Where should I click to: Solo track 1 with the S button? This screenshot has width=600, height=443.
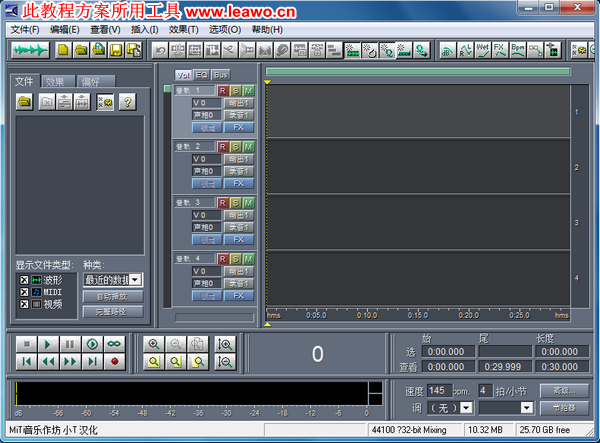(x=236, y=91)
